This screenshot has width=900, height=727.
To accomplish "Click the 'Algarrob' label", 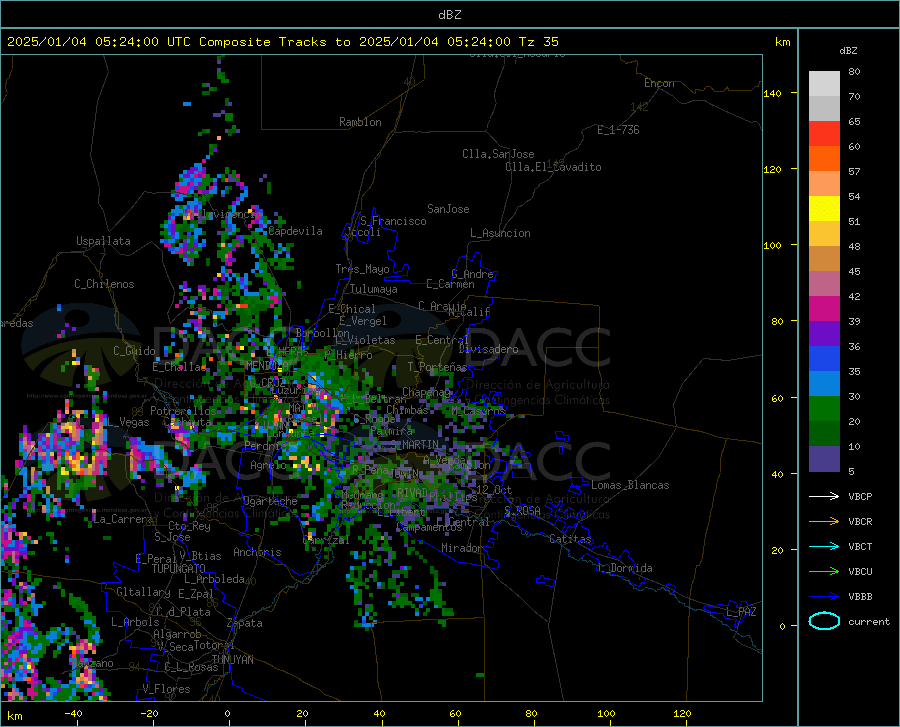I will 177,634.
